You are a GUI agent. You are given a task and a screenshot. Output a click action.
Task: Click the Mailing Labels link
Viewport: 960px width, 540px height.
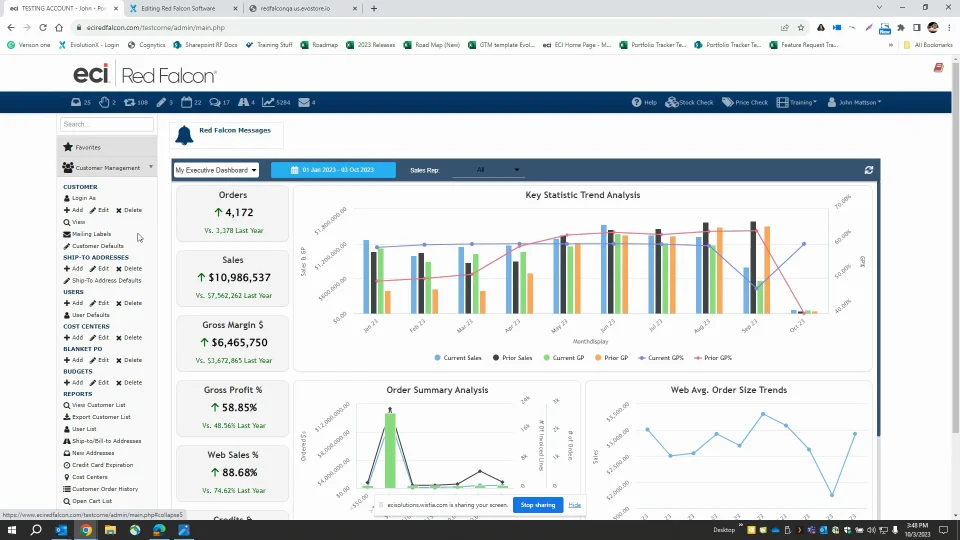point(91,234)
